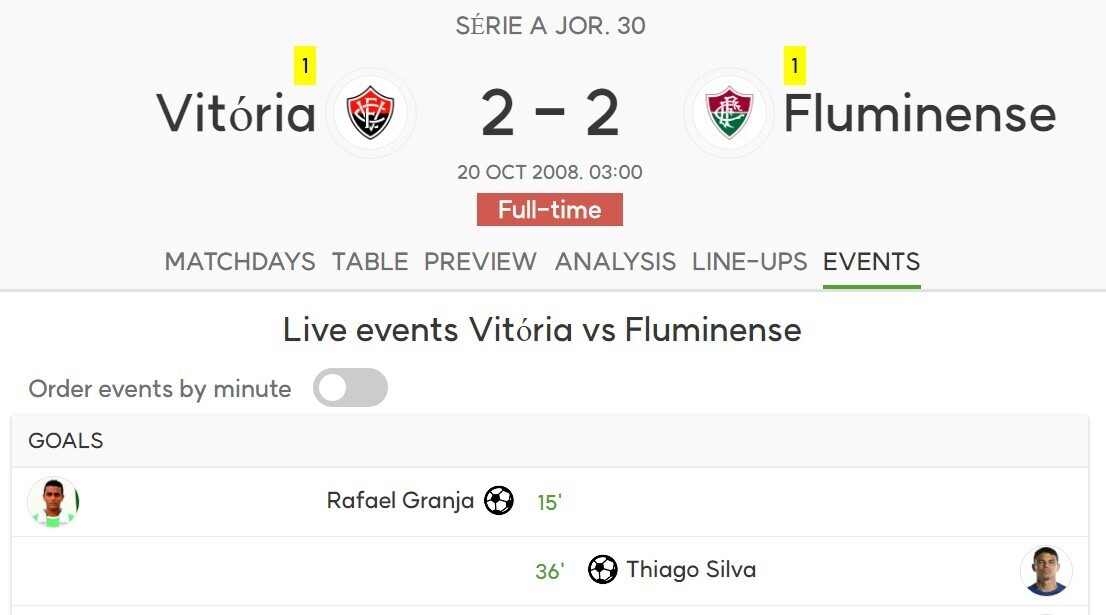
Task: Click the Rafael Granja player name
Action: click(400, 500)
